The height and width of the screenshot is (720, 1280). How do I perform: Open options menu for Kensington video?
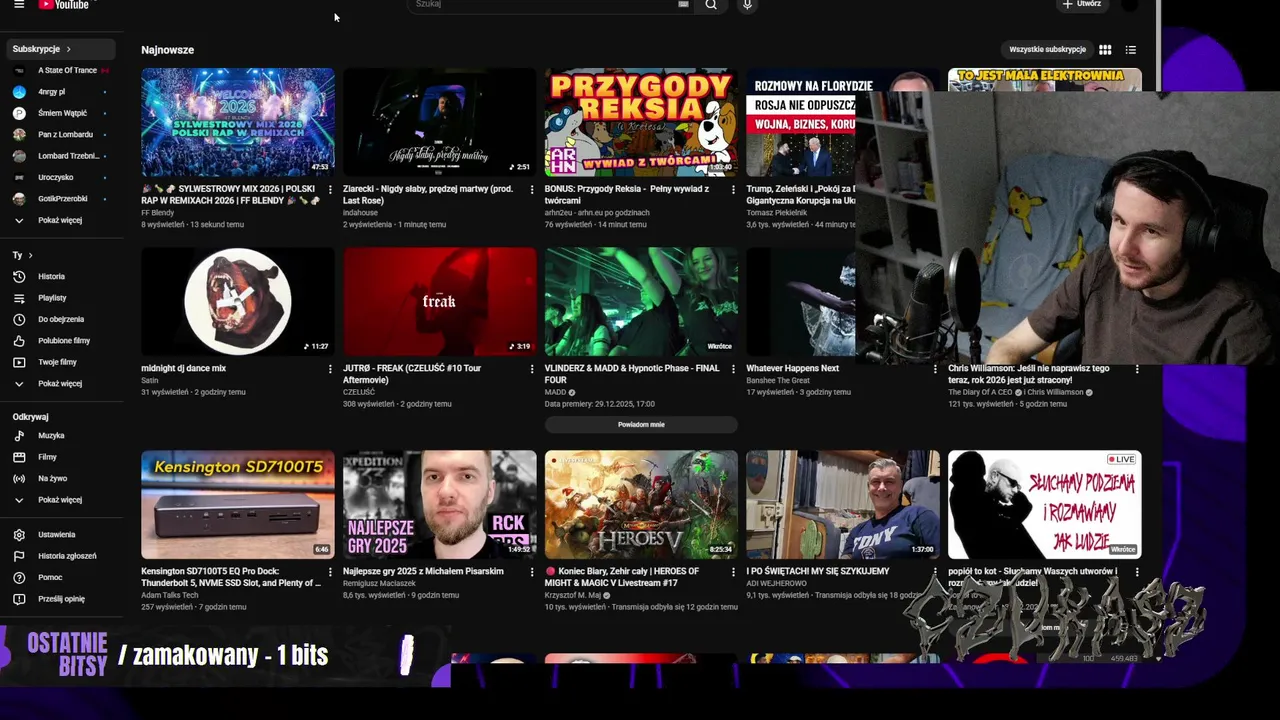[330, 572]
